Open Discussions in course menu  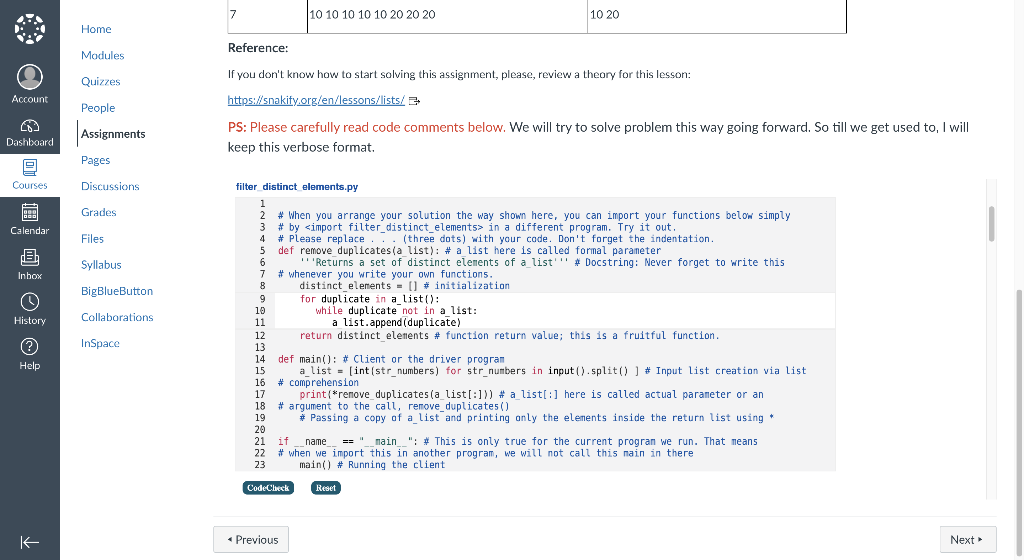110,186
